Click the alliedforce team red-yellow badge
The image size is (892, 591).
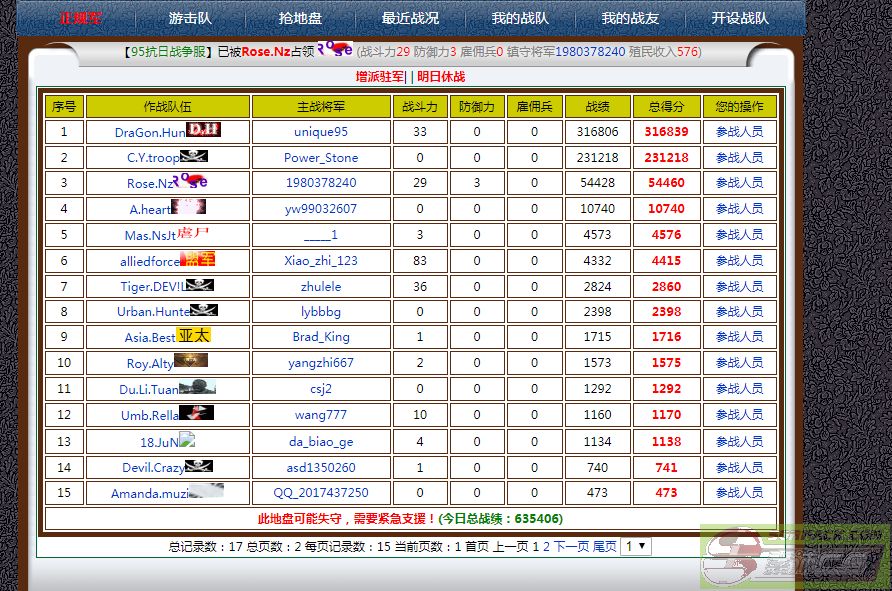(198, 259)
